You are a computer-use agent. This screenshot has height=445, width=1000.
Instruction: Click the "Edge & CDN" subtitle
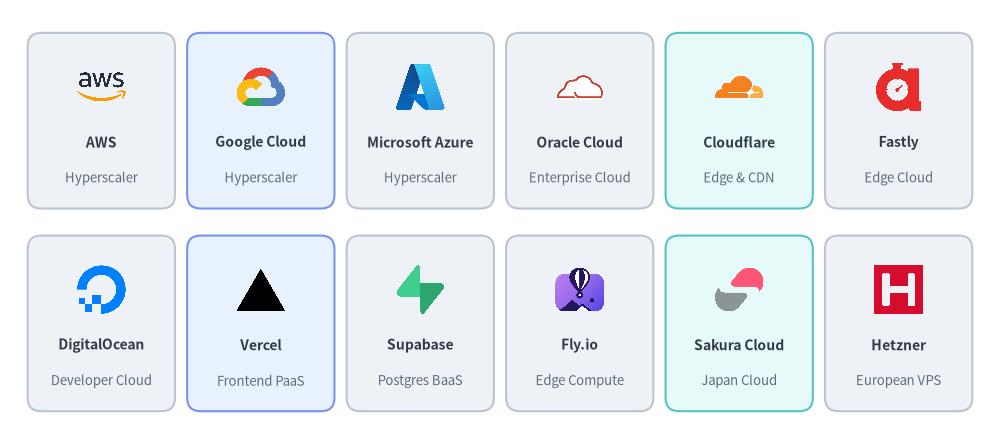tap(739, 177)
